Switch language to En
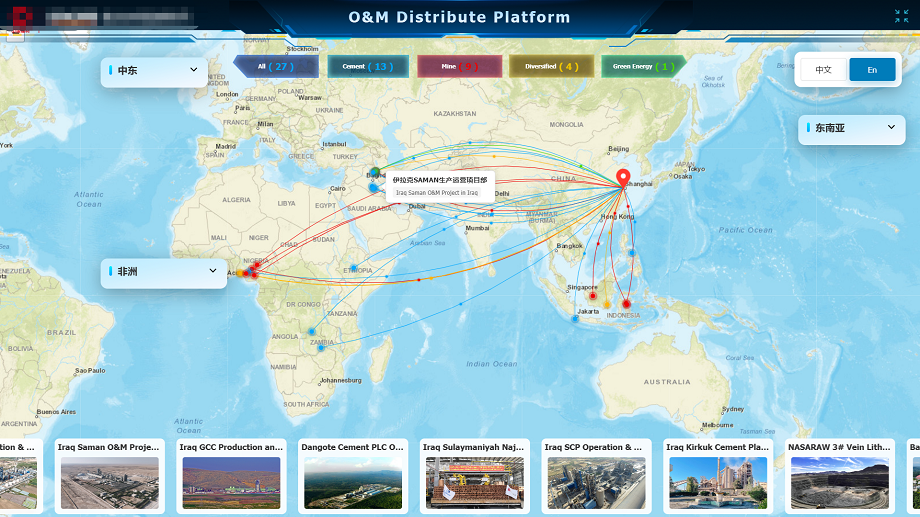 click(x=872, y=70)
